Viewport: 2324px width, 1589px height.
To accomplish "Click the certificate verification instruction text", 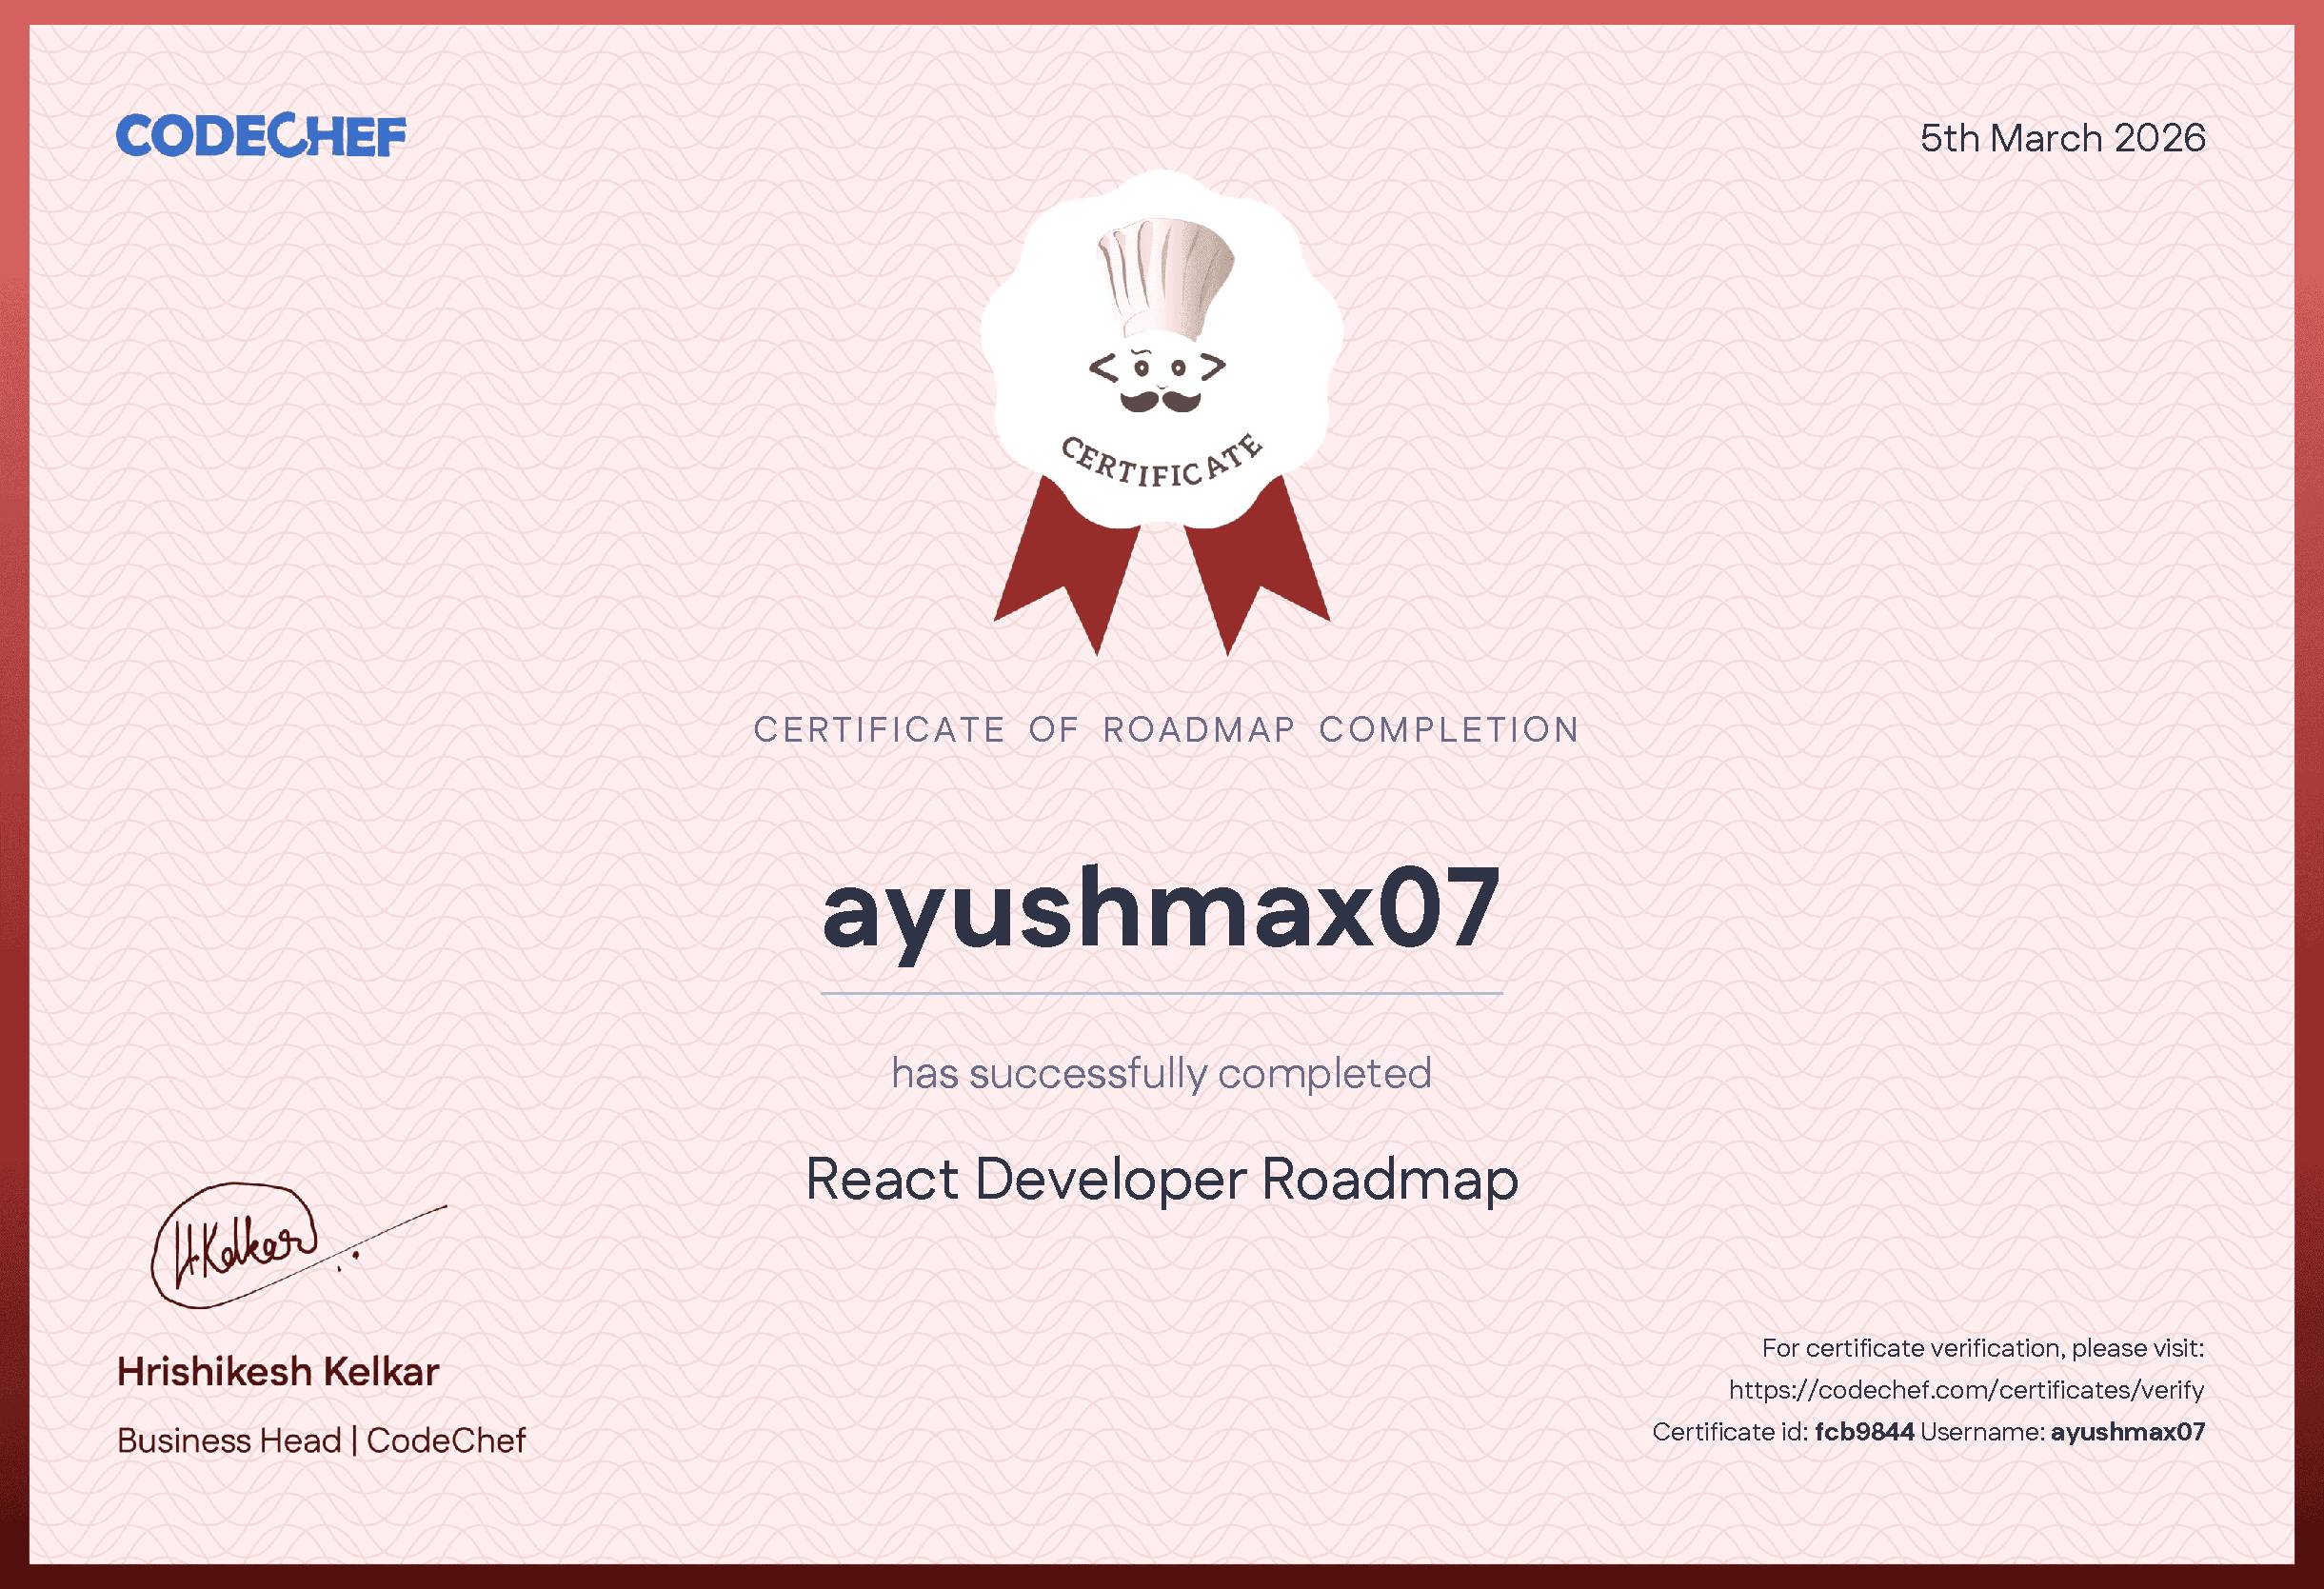I will pyautogui.click(x=1983, y=1348).
